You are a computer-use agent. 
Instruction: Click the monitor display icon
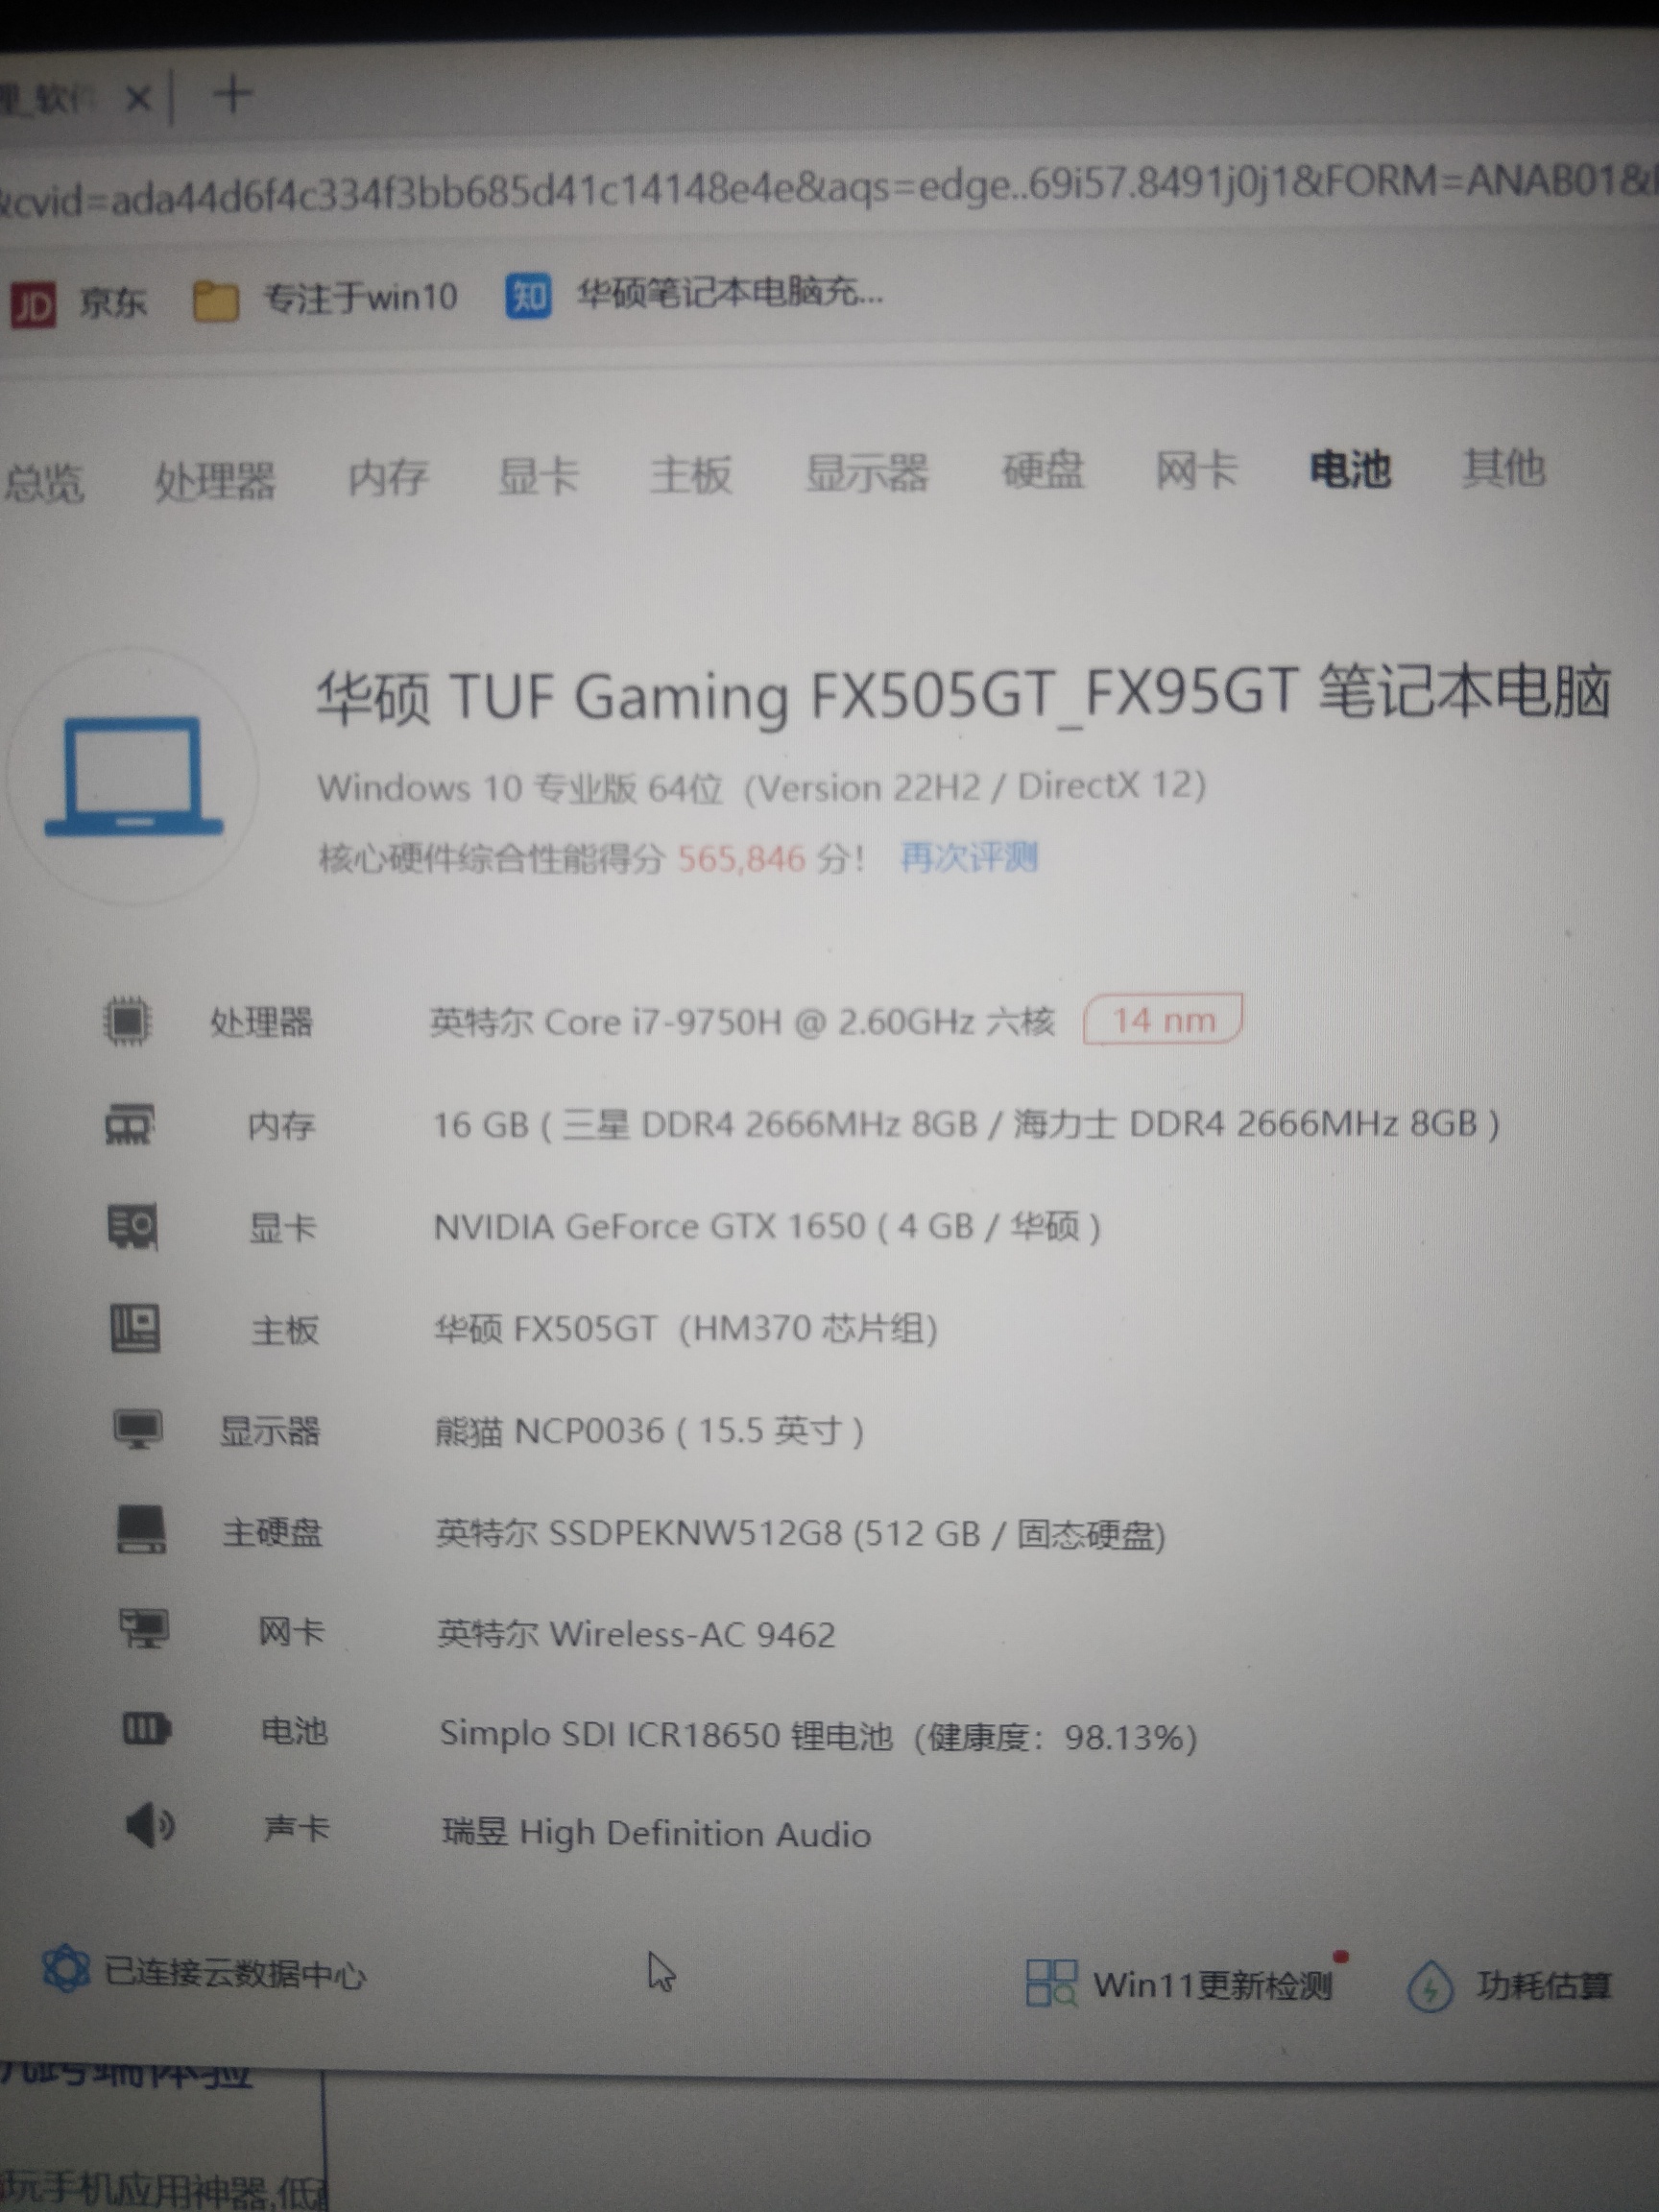[137, 1429]
